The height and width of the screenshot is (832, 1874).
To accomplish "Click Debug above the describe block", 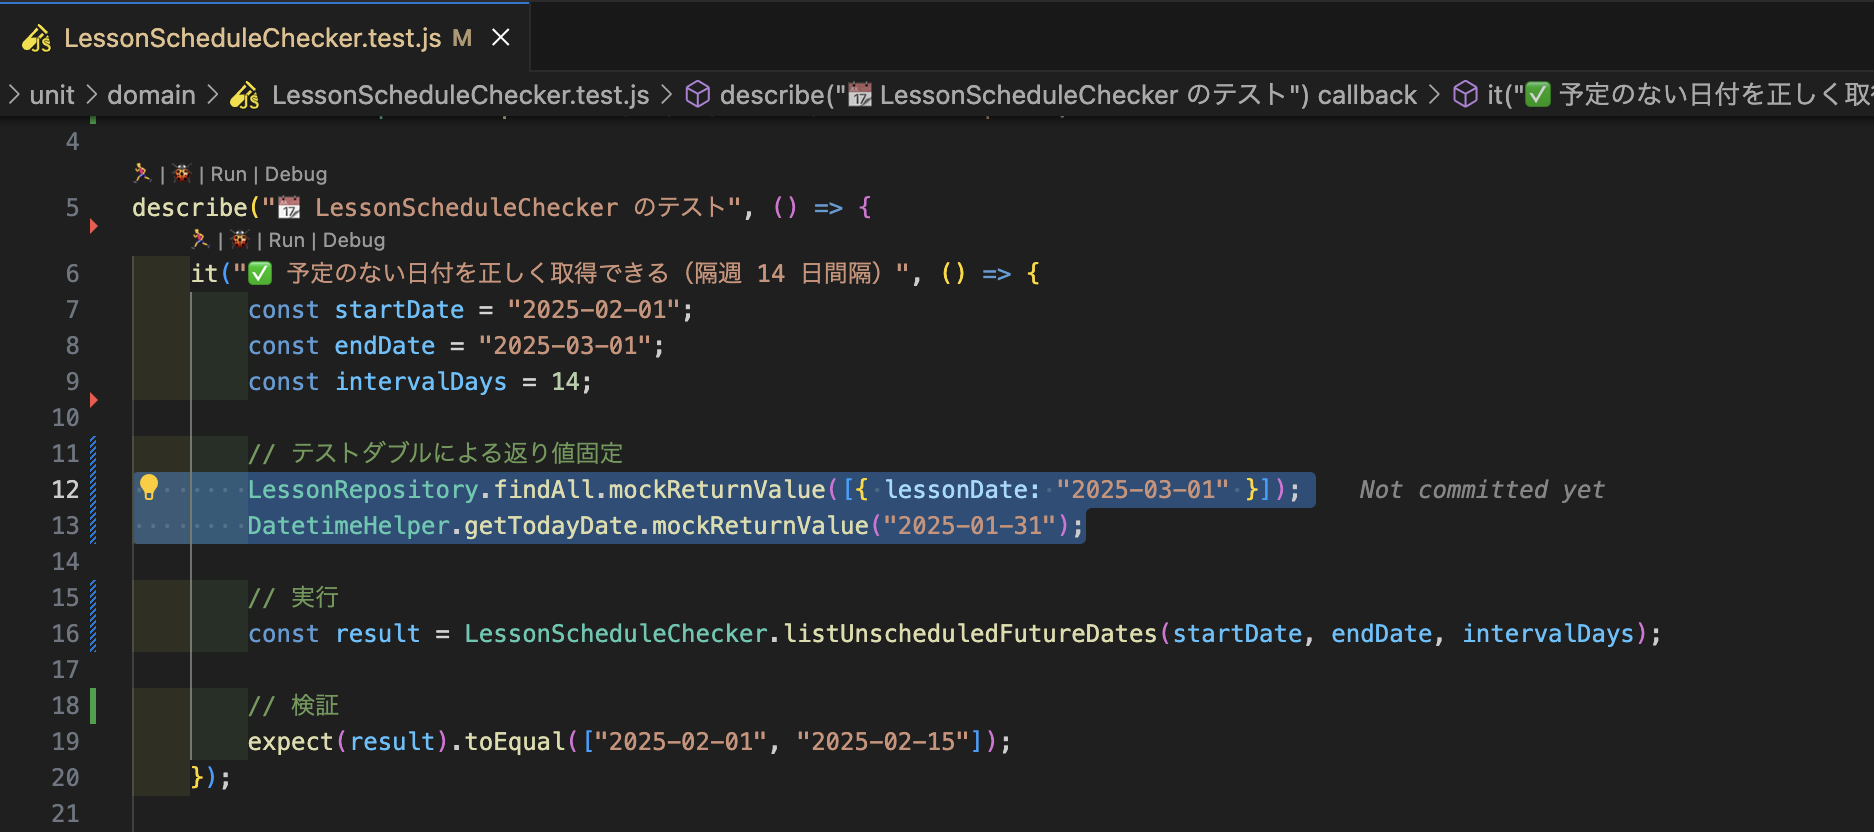I will click(296, 174).
